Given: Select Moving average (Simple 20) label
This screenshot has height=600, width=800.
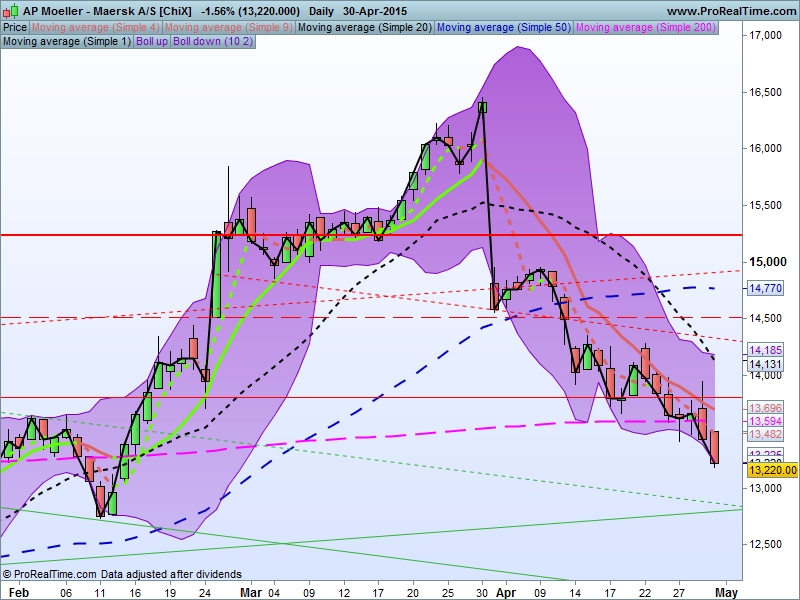Looking at the screenshot, I should [x=365, y=28].
